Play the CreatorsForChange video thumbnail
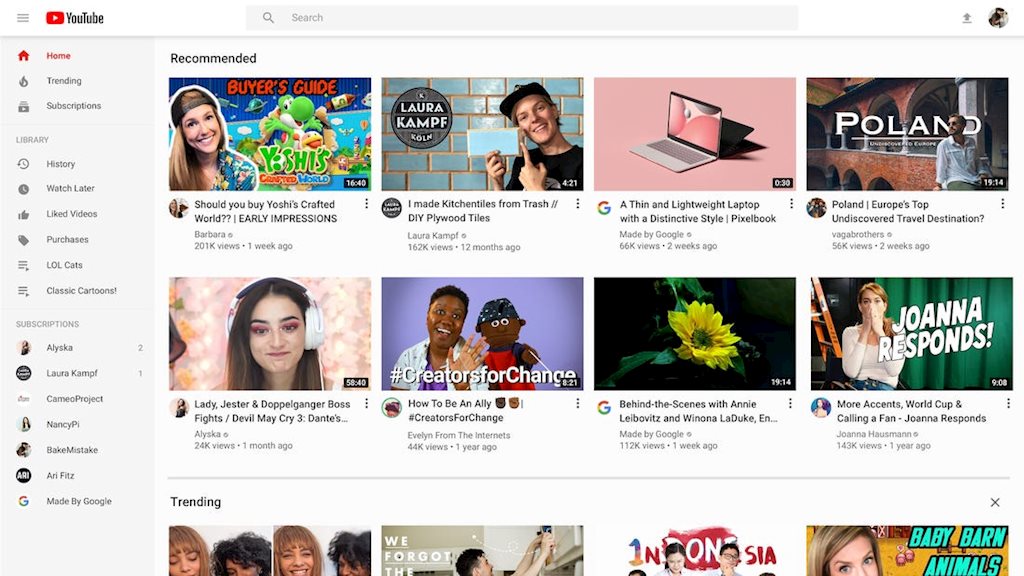Viewport: 1024px width, 576px height. click(x=482, y=334)
